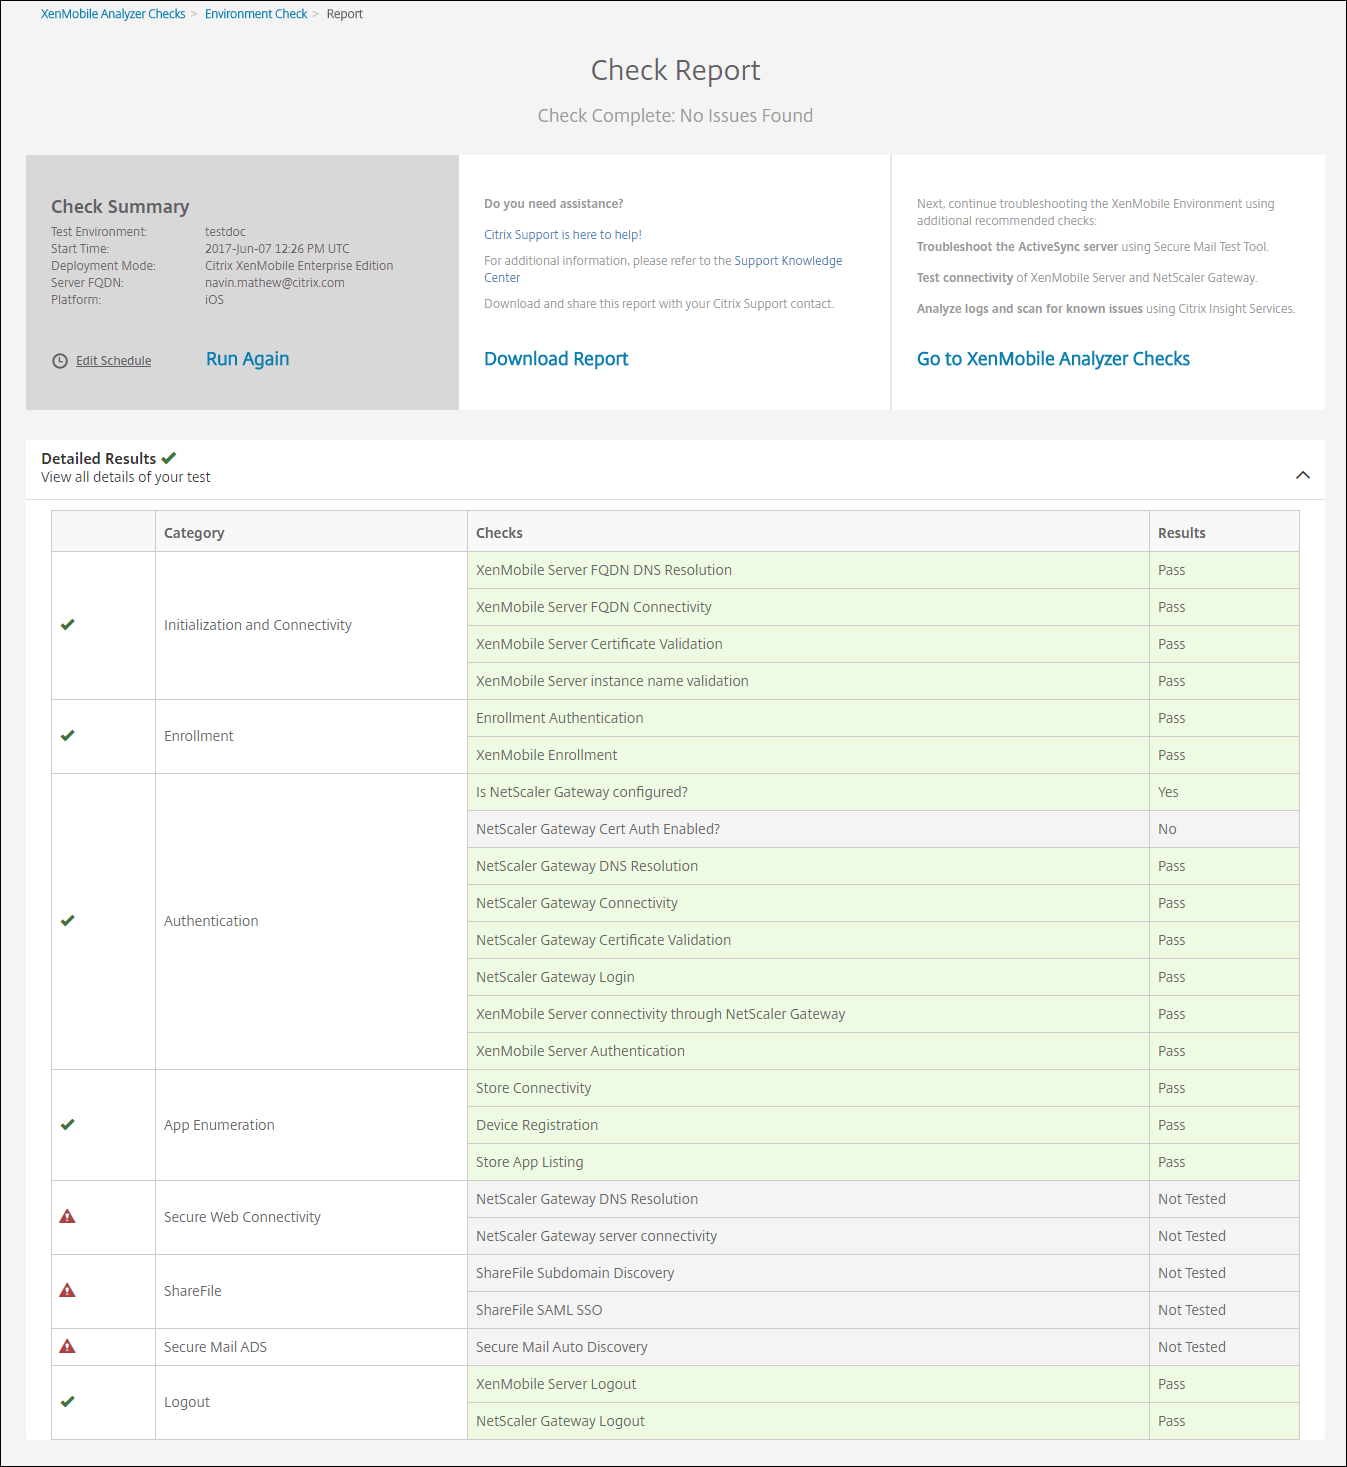Click 'ShareFile Subdomain Discovery' check
Image resolution: width=1347 pixels, height=1467 pixels.
[808, 1273]
